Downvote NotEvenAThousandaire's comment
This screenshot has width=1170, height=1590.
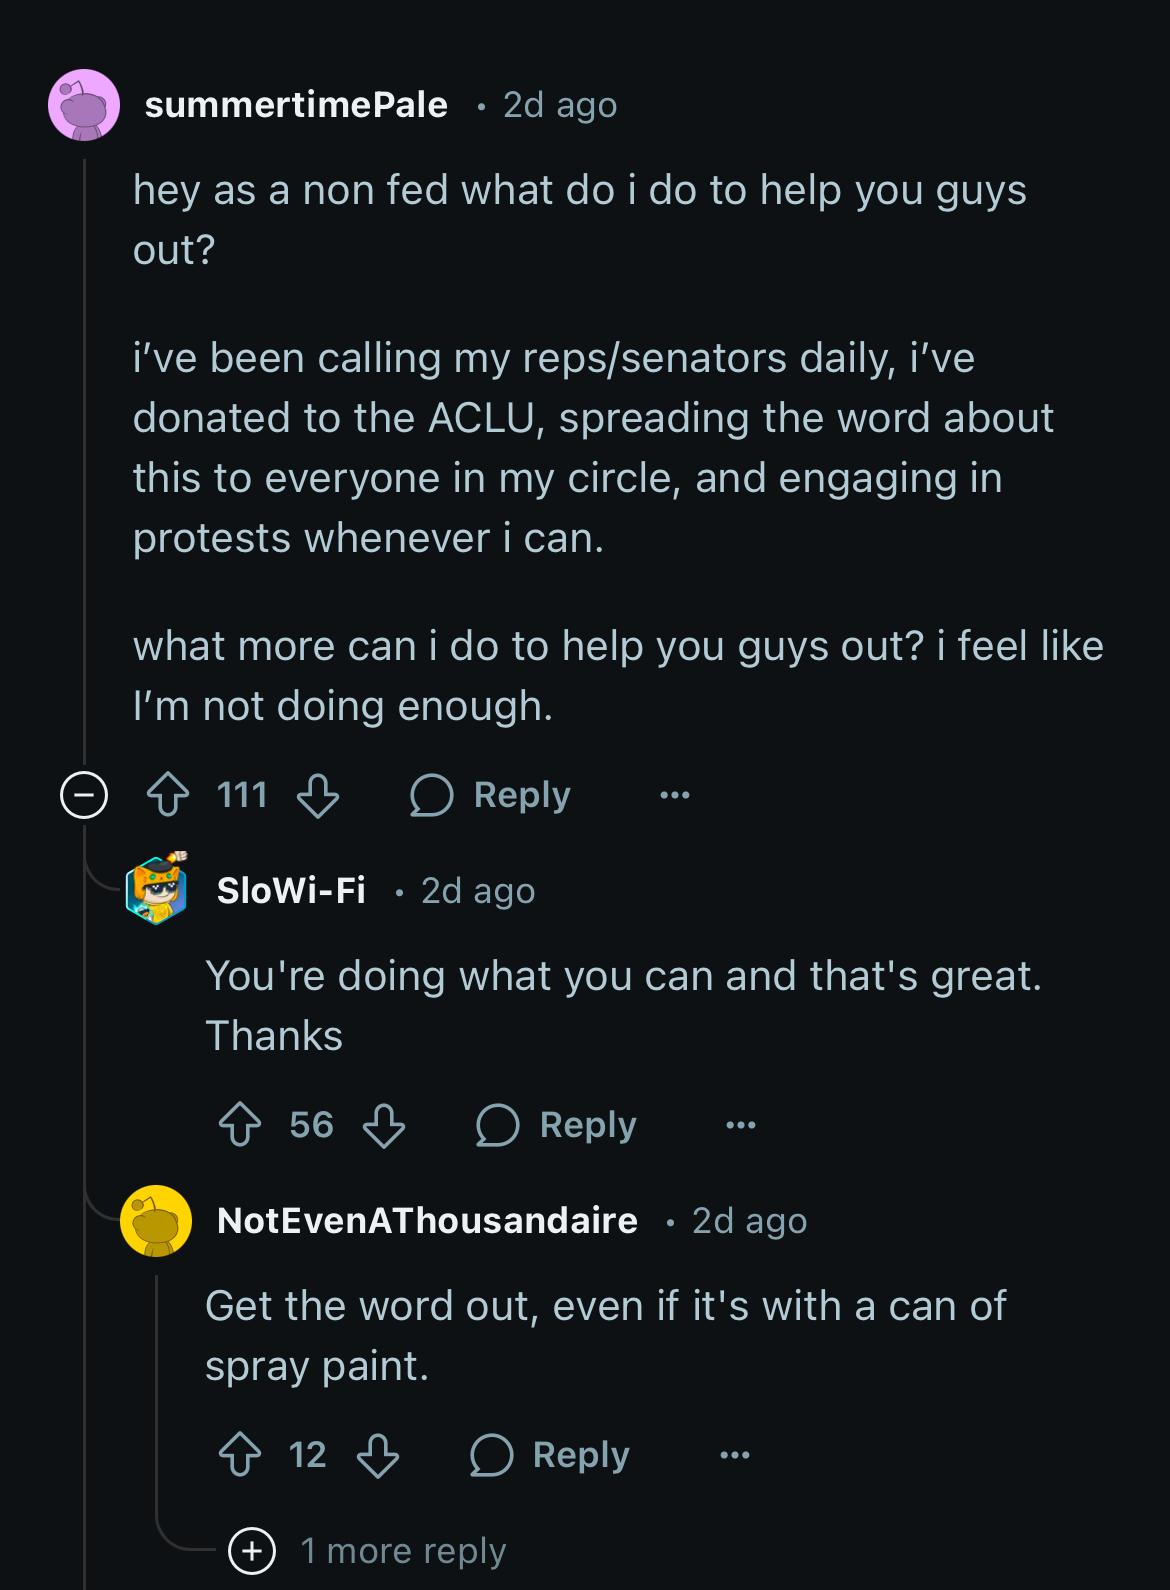coord(378,1455)
